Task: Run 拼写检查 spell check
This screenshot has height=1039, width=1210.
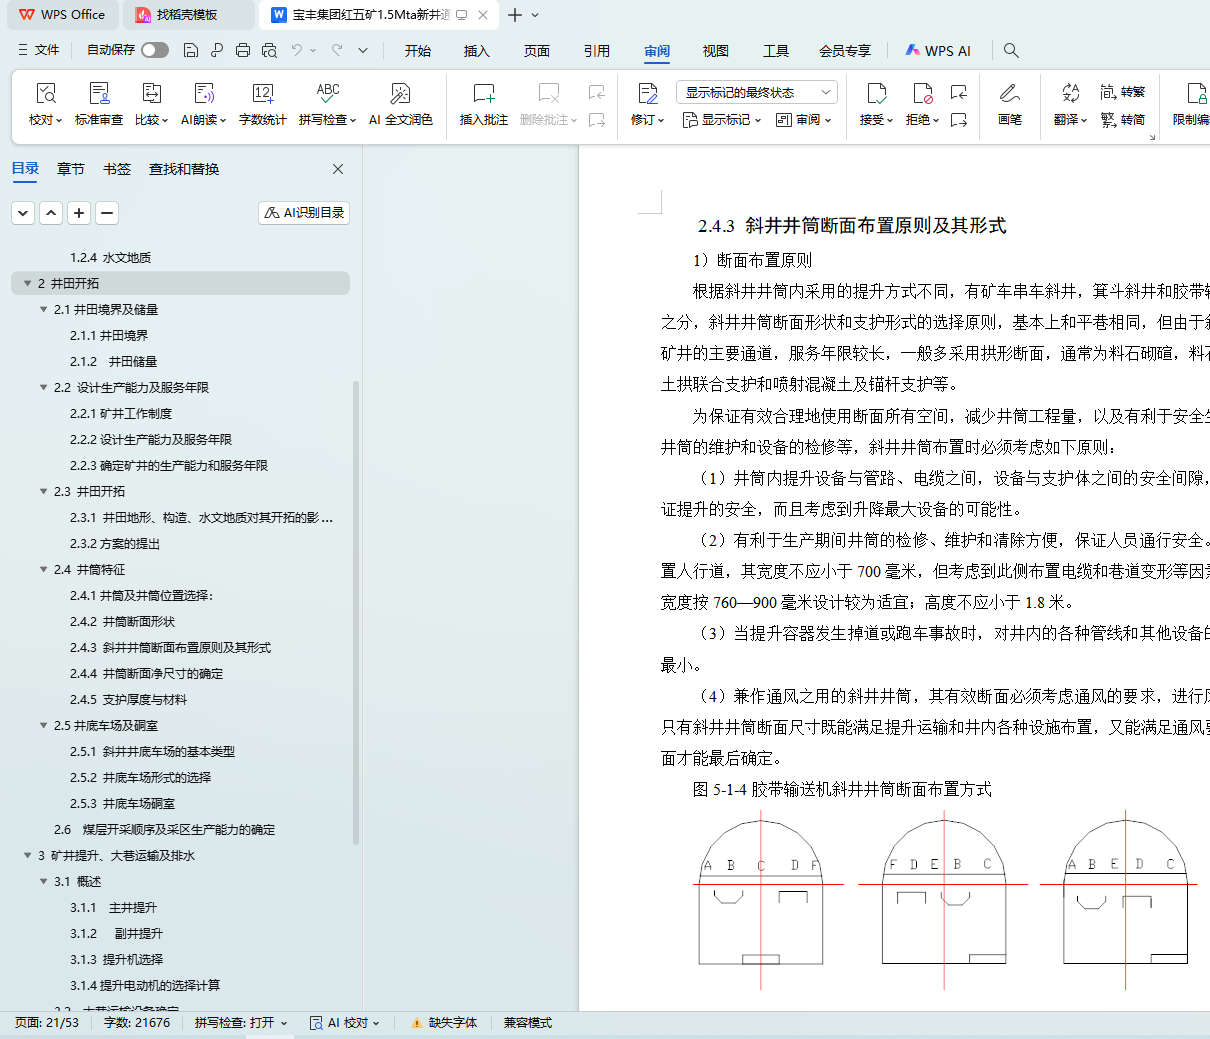Action: (x=327, y=104)
